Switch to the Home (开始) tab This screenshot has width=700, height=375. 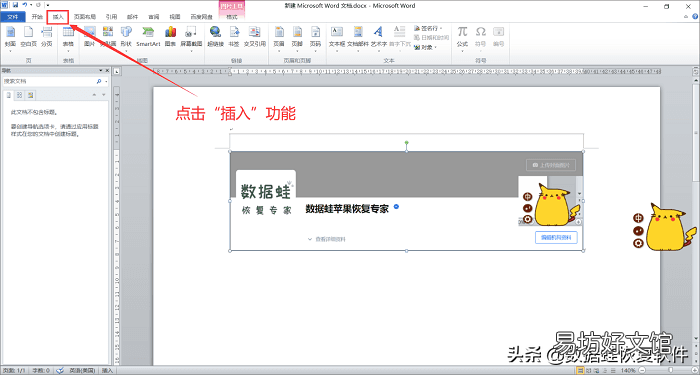tap(37, 17)
